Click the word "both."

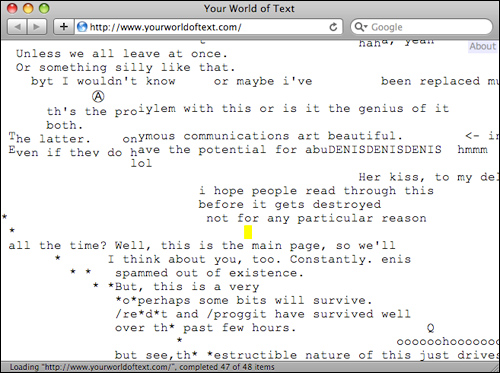pos(65,125)
